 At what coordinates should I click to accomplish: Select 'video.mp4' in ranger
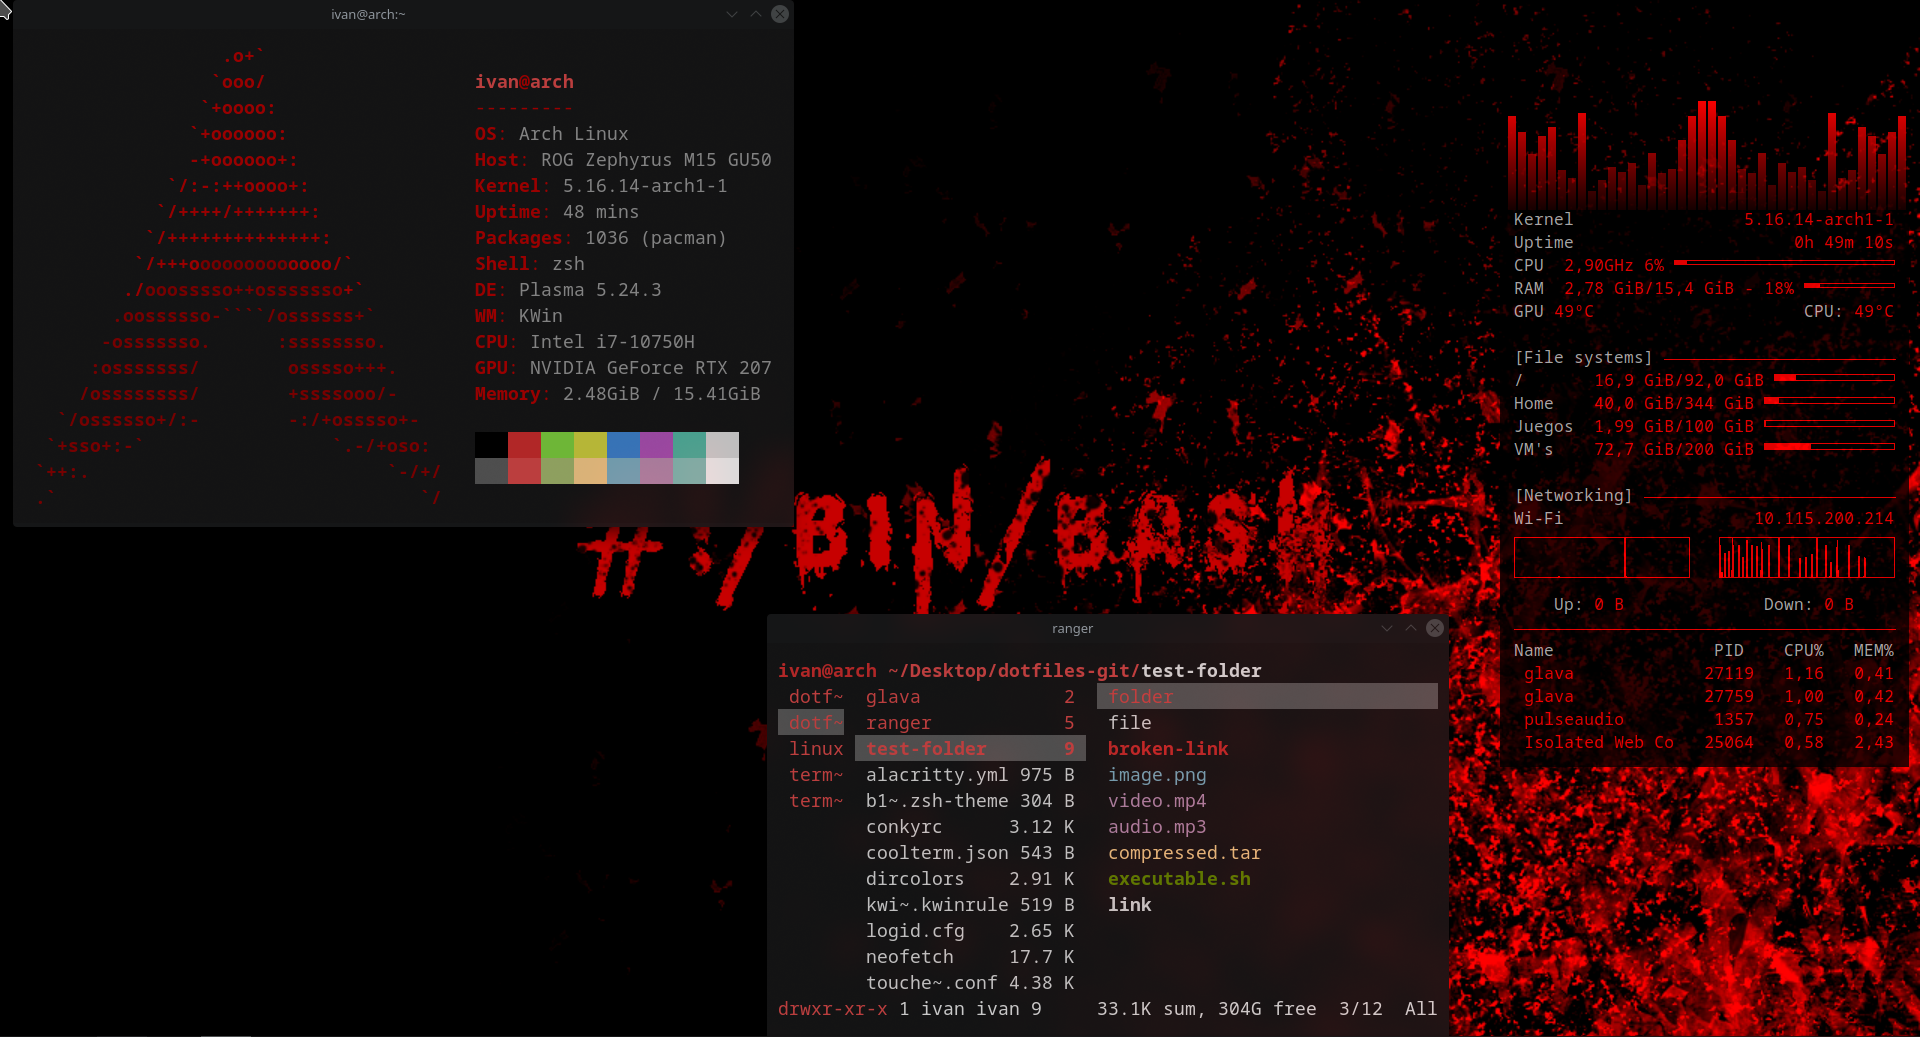pyautogui.click(x=1157, y=801)
